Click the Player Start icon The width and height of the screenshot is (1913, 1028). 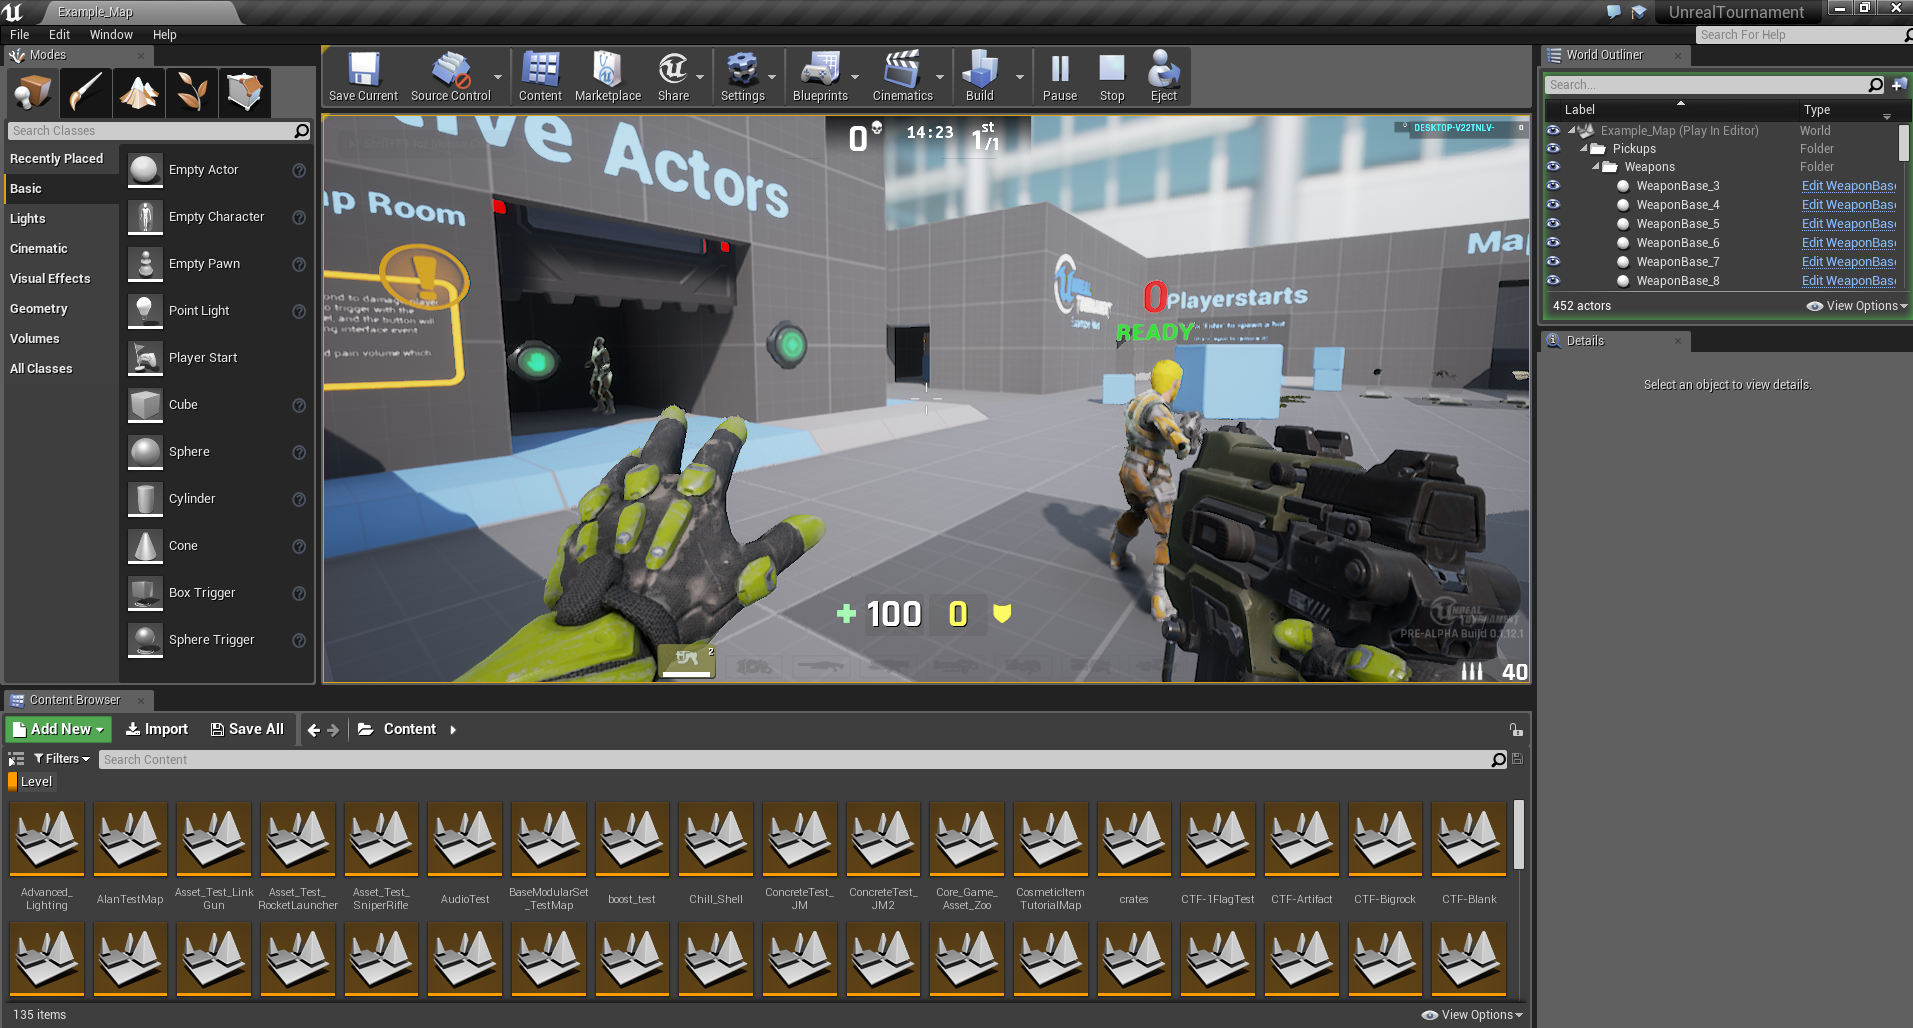pyautogui.click(x=145, y=358)
